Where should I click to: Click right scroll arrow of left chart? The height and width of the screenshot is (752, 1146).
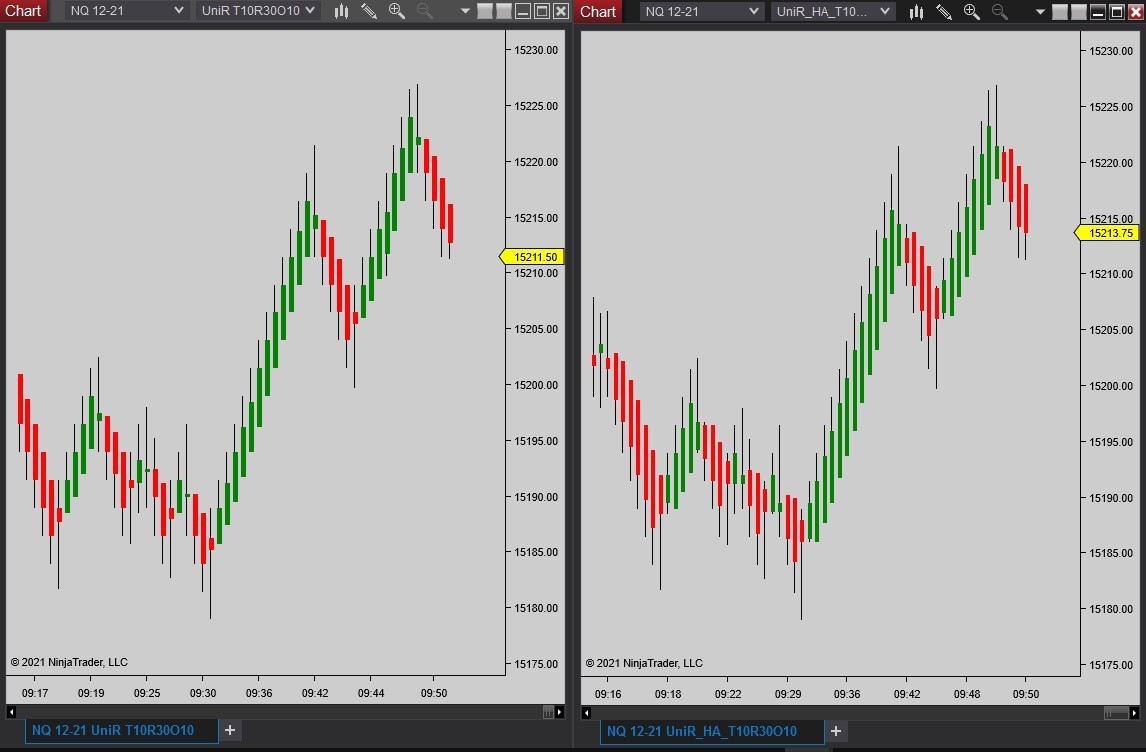pyautogui.click(x=559, y=712)
